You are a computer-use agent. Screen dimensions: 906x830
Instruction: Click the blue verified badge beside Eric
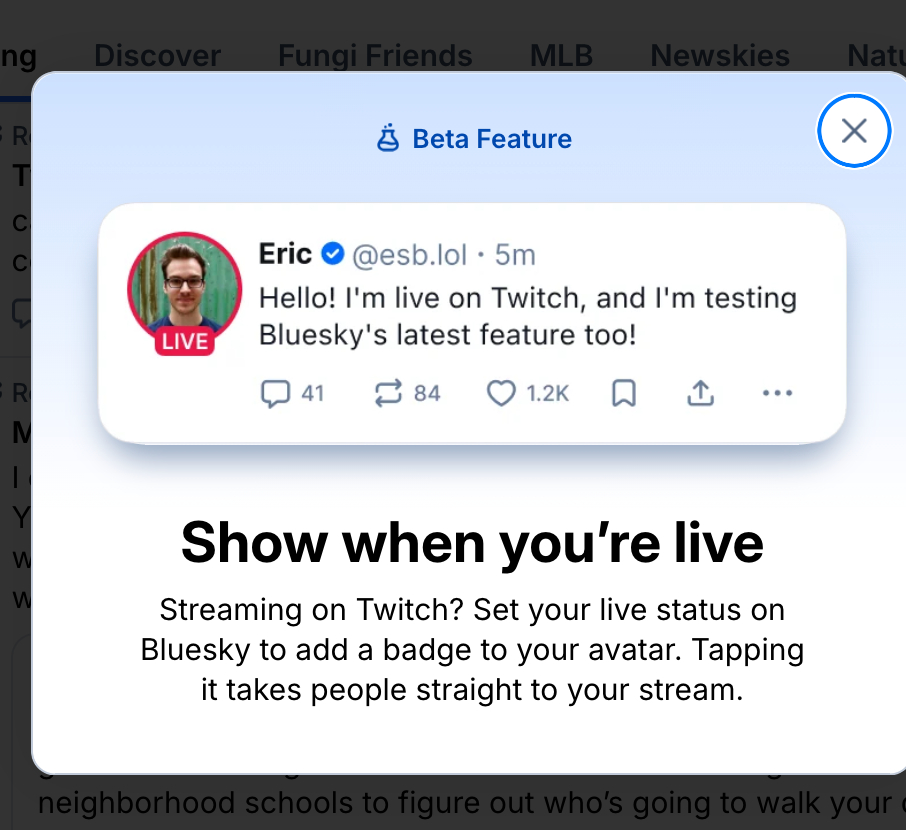click(x=332, y=255)
